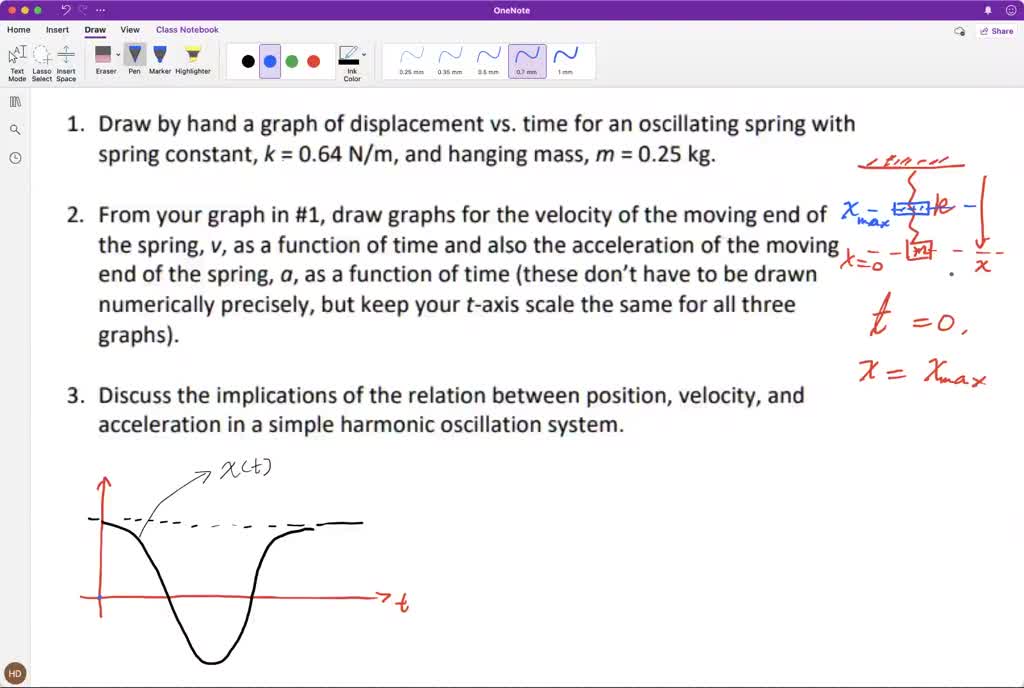1024x688 pixels.
Task: Click the Share button
Action: point(997,31)
